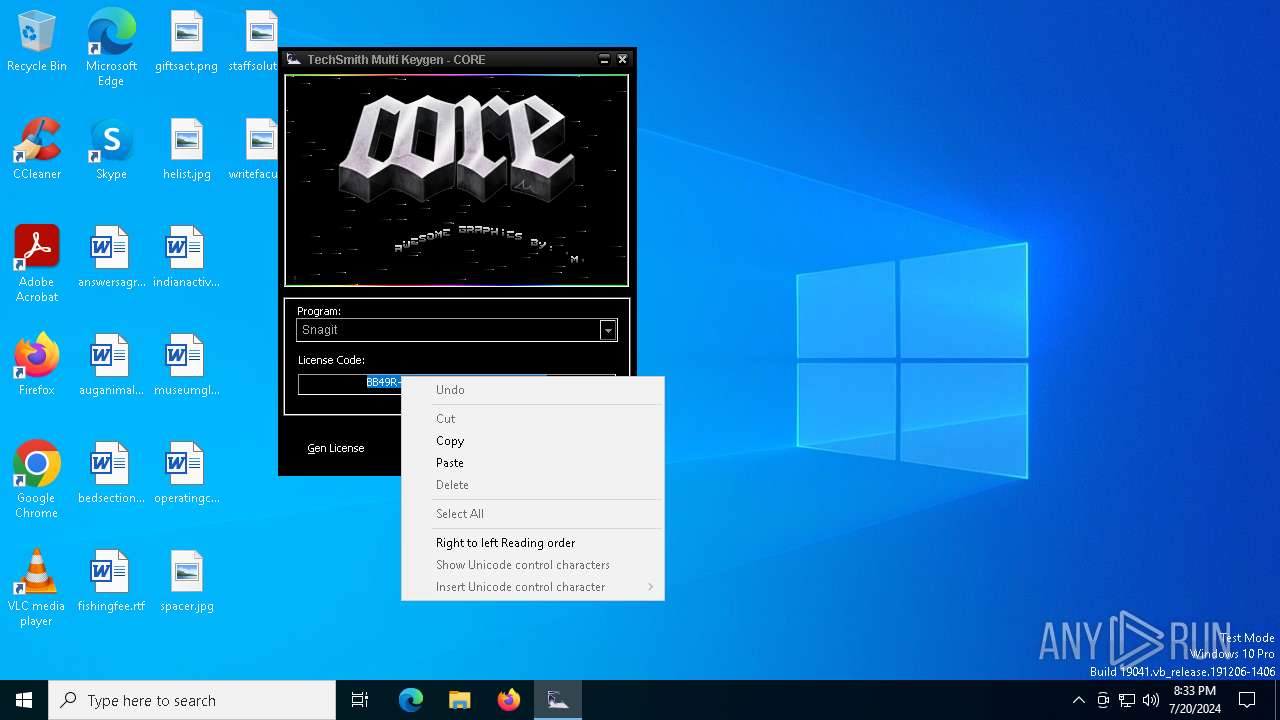Open Firefox from the taskbar
Viewport: 1280px width, 720px height.
[x=509, y=700]
